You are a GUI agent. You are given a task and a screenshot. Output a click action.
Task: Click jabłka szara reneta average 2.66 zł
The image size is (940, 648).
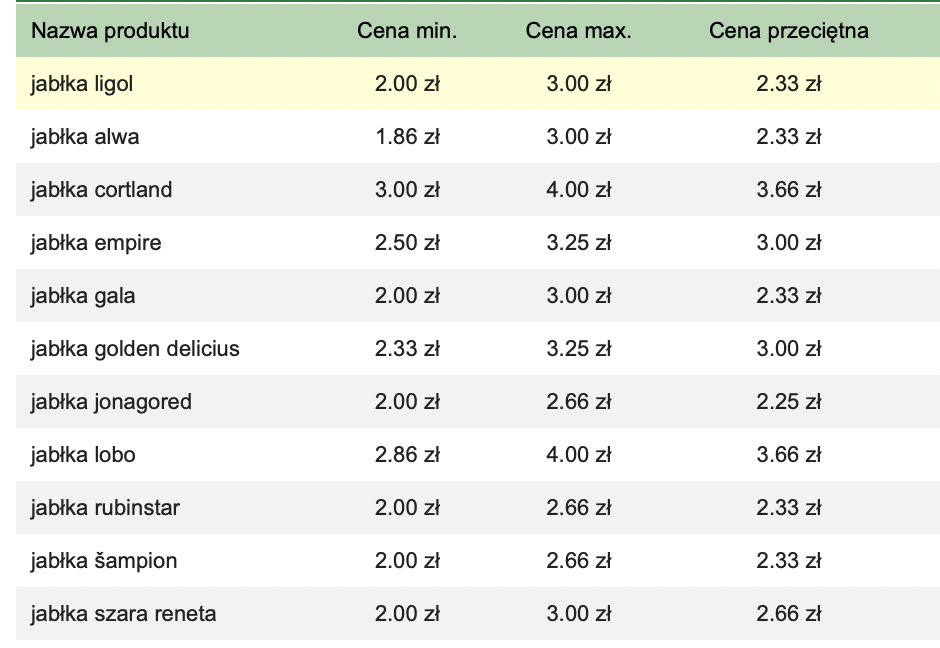pyautogui.click(x=788, y=614)
